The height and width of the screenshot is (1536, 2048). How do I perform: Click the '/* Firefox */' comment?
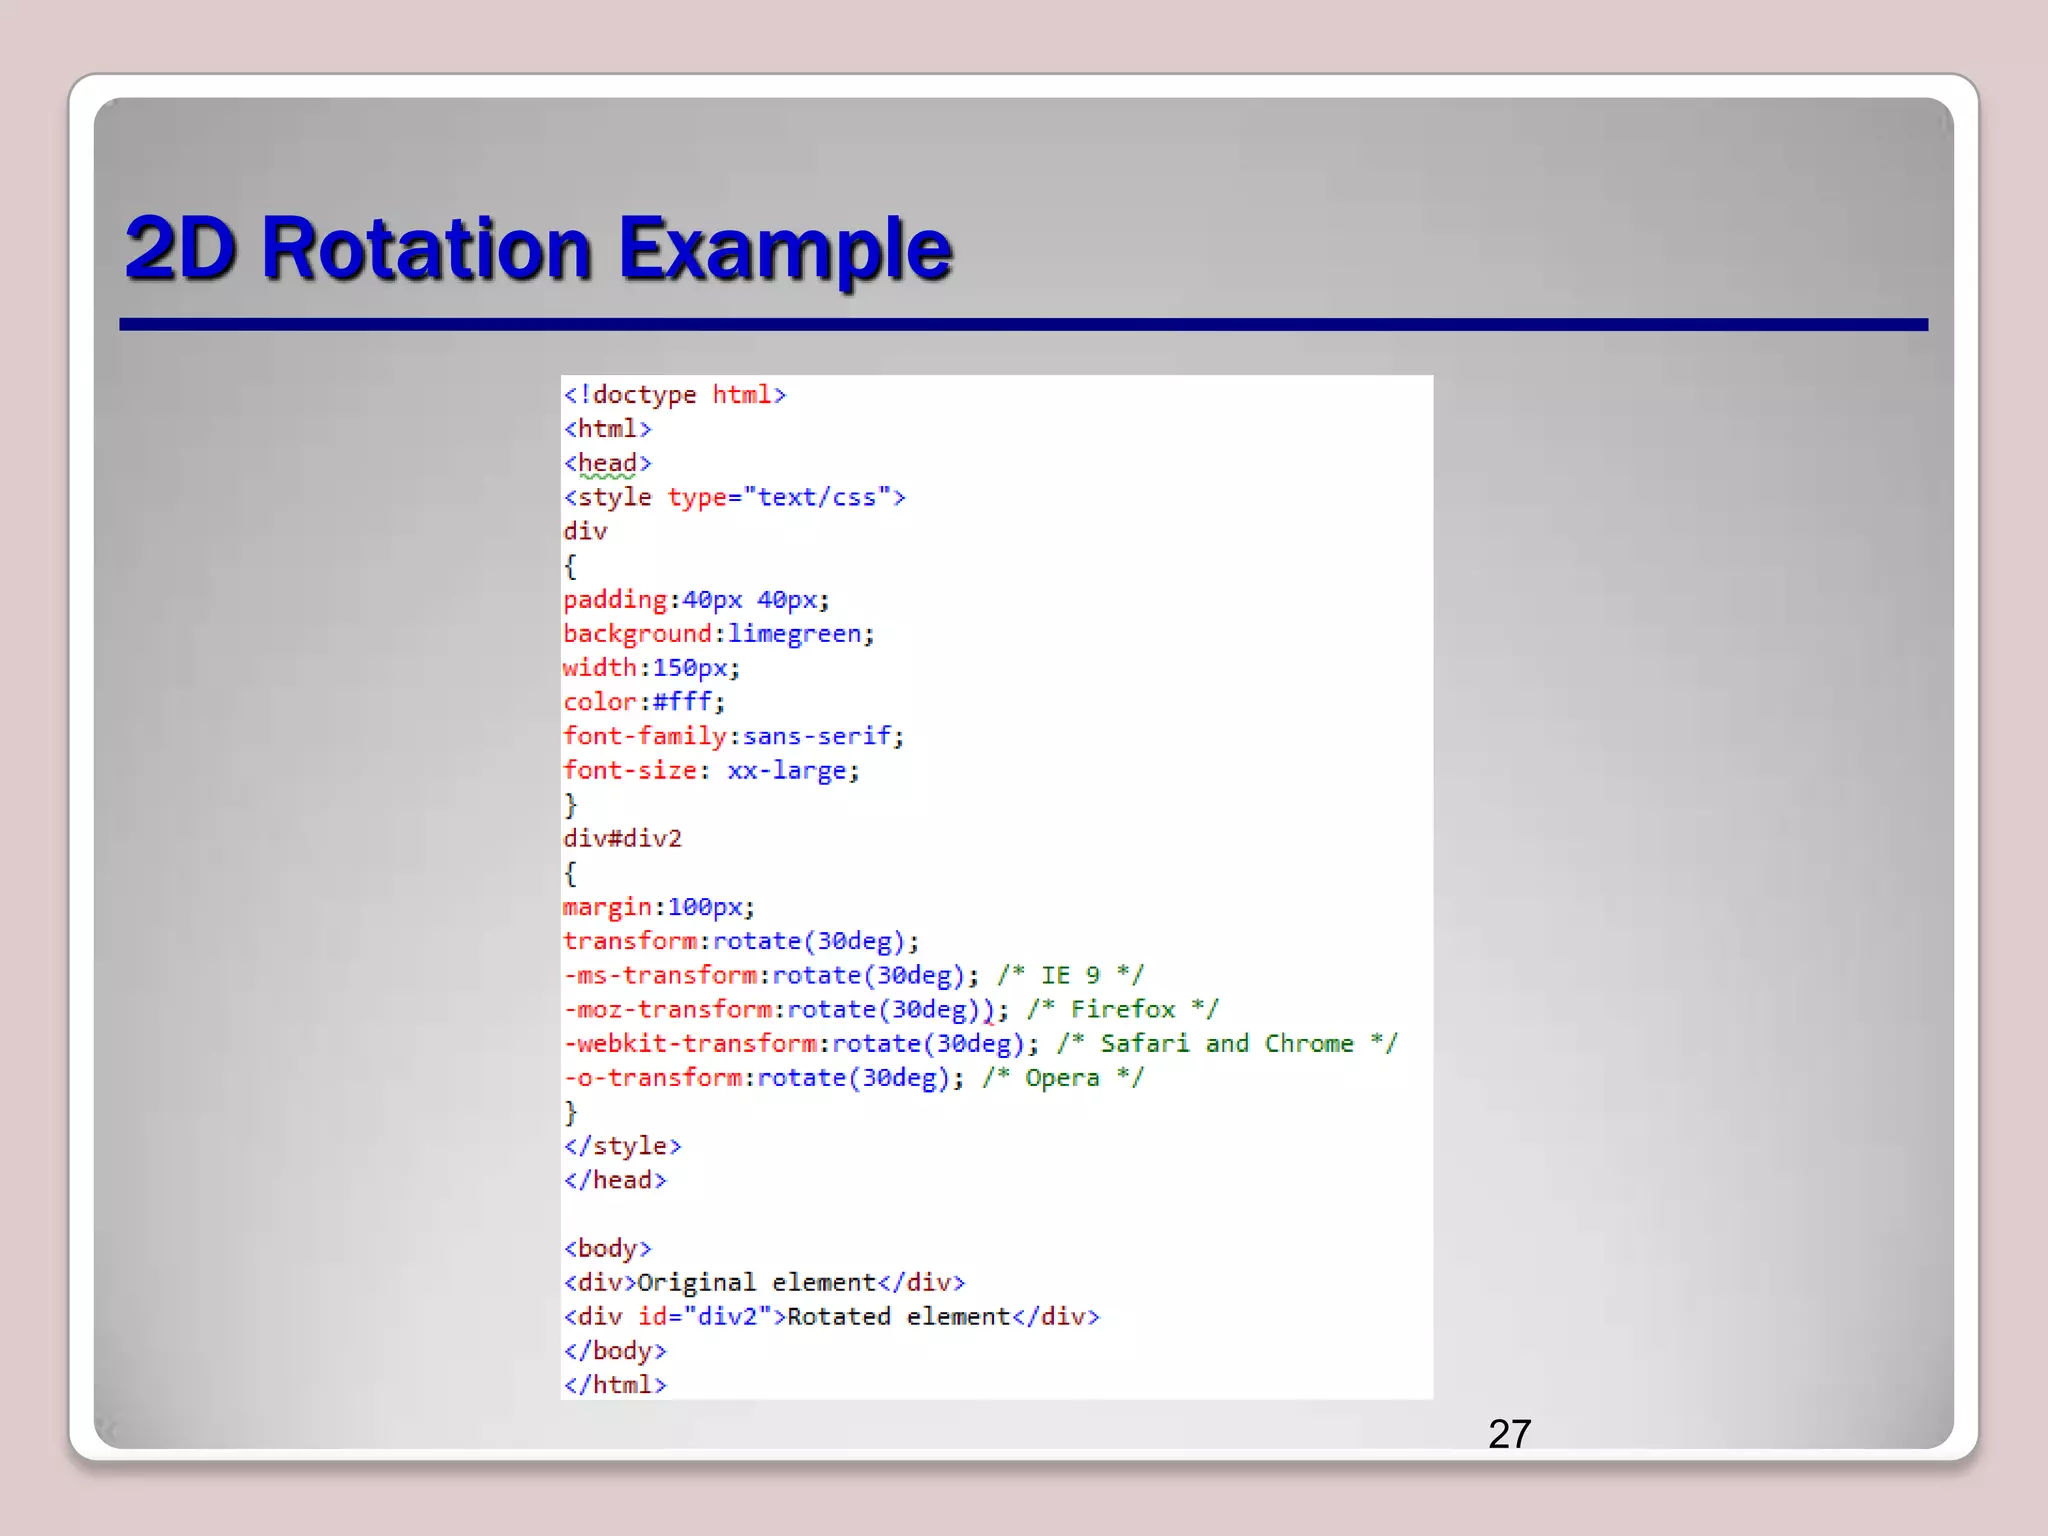point(1122,1009)
